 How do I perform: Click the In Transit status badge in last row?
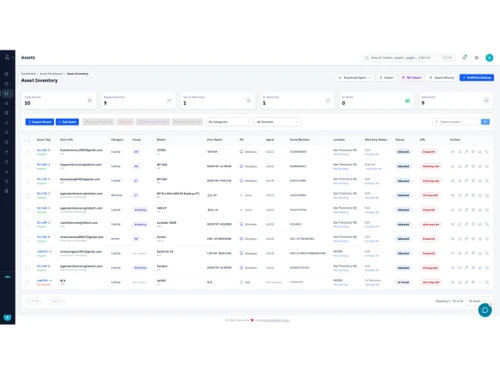(x=403, y=282)
